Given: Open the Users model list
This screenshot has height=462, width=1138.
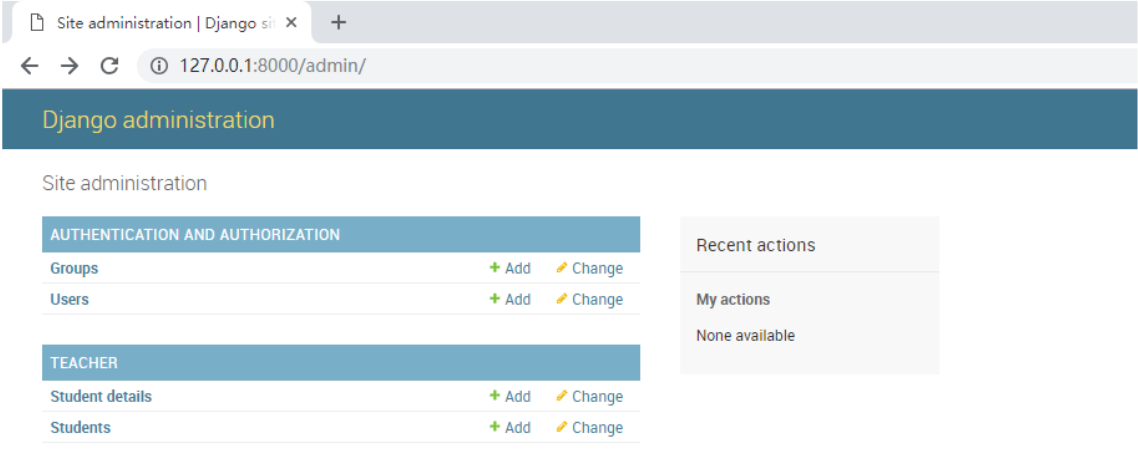Looking at the screenshot, I should [x=69, y=299].
